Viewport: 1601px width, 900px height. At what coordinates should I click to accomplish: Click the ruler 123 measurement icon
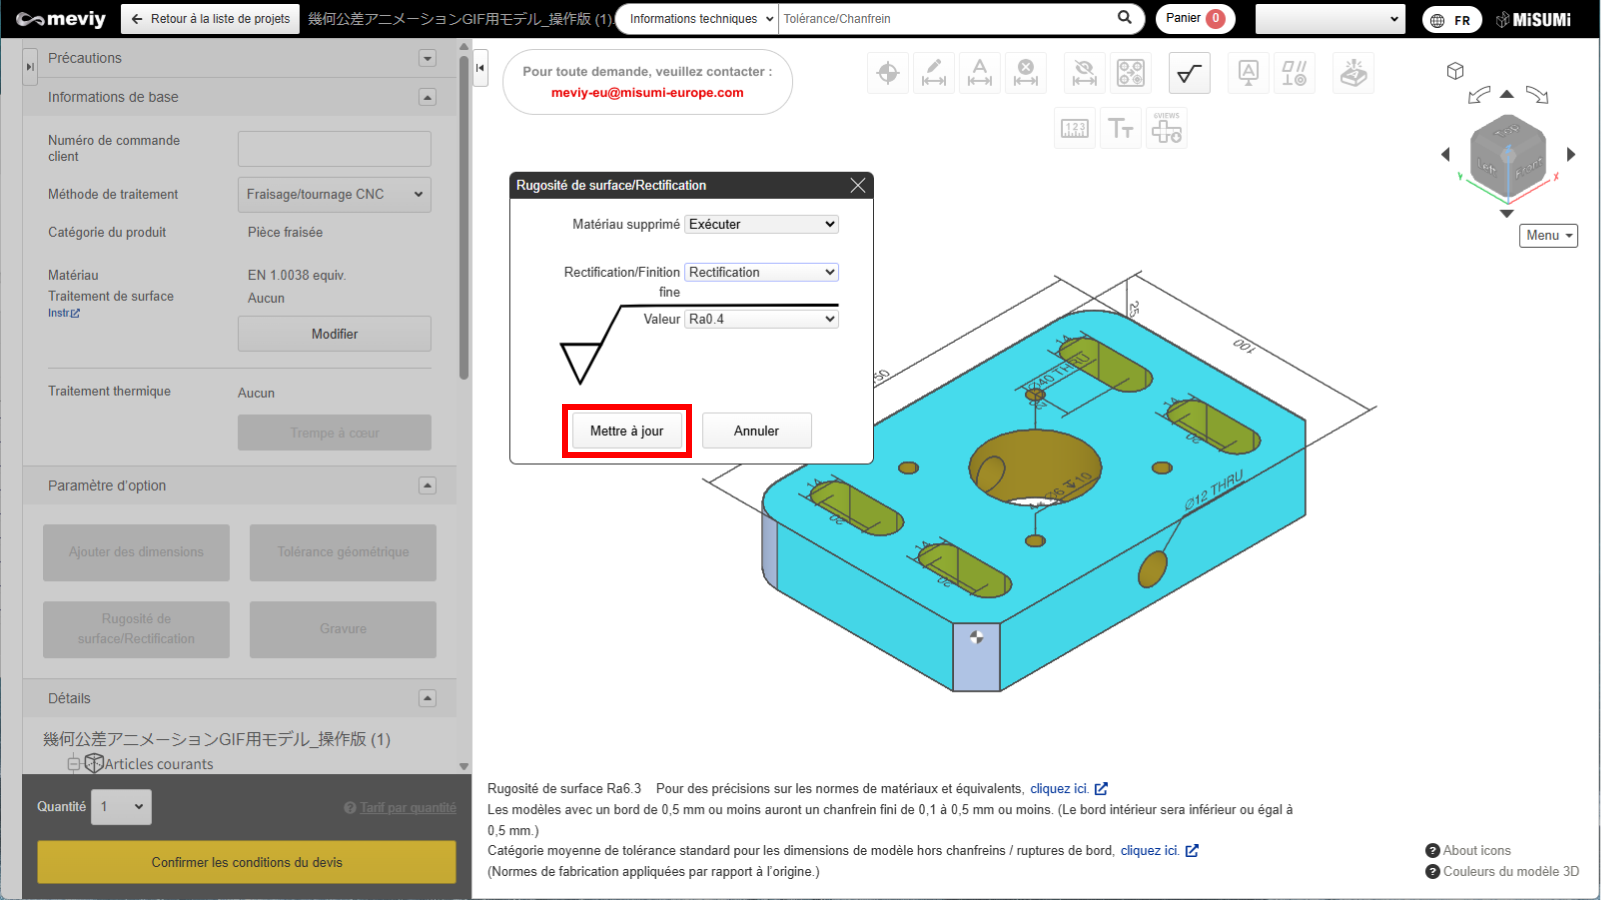pyautogui.click(x=1075, y=129)
